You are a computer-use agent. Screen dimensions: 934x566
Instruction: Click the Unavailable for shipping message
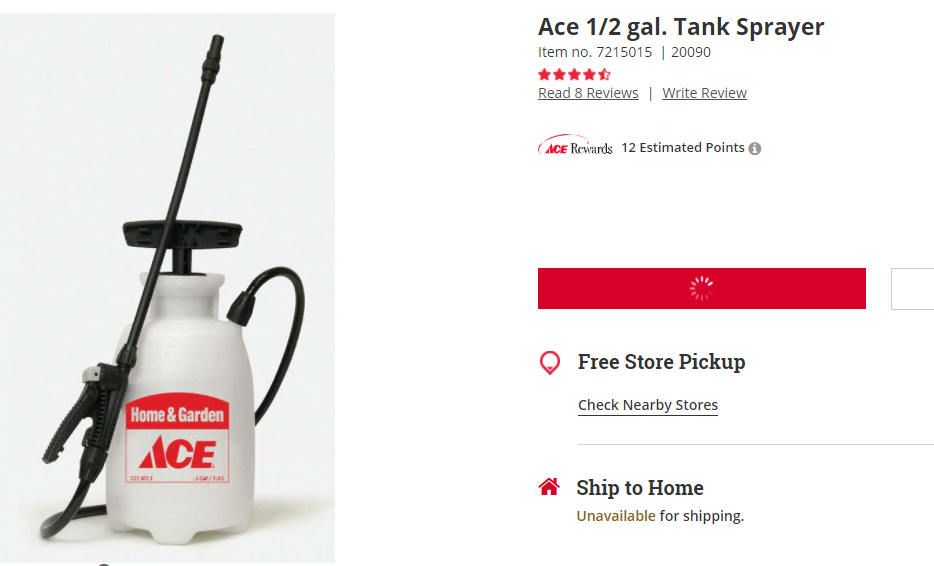[x=660, y=516]
